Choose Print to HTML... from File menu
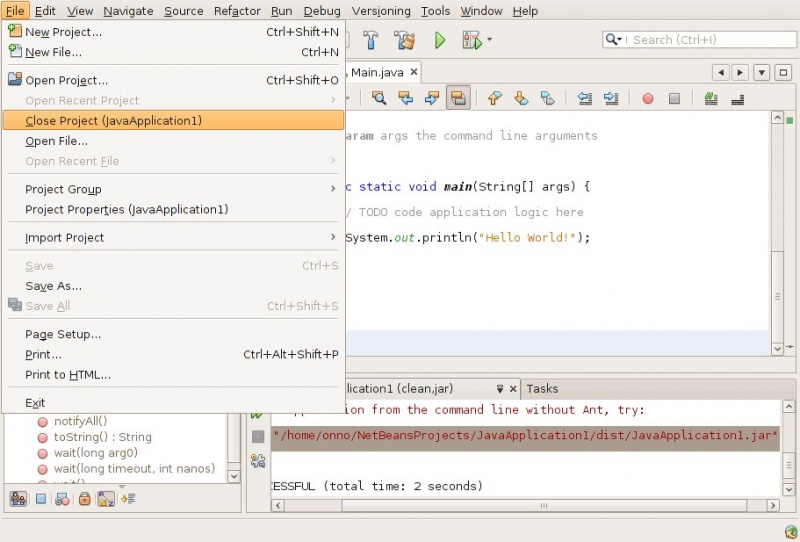The image size is (800, 542). click(68, 374)
